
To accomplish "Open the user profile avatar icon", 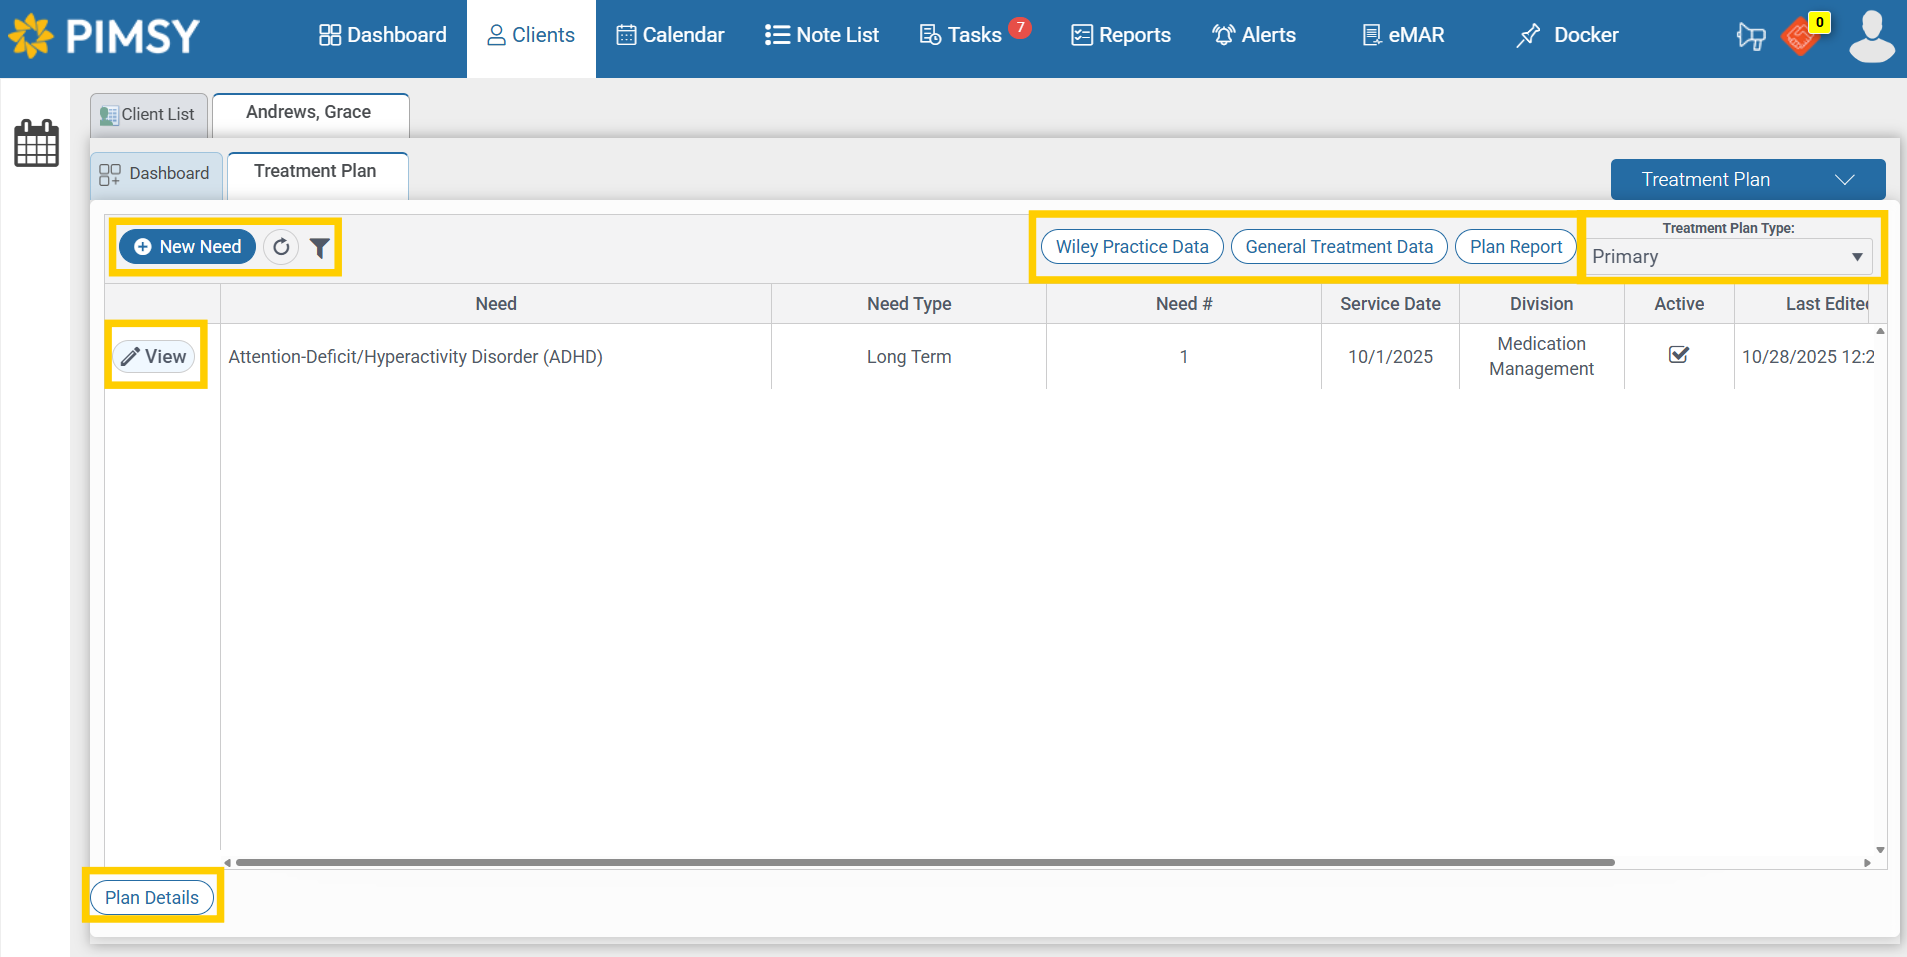I will pyautogui.click(x=1871, y=36).
